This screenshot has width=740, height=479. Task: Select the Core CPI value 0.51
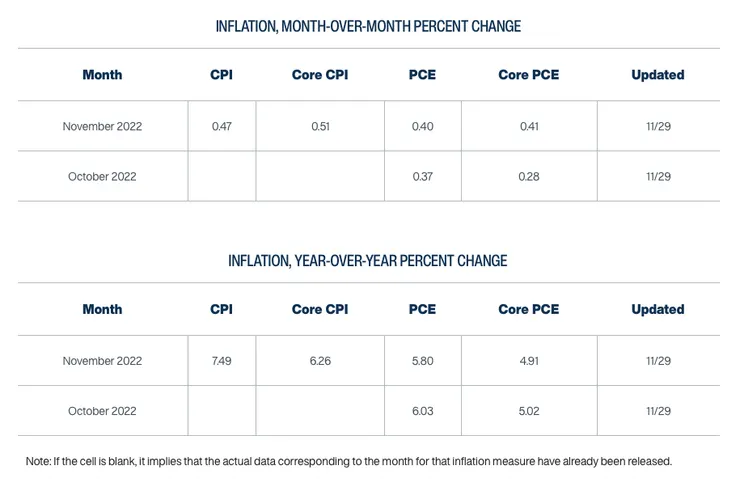pos(320,127)
